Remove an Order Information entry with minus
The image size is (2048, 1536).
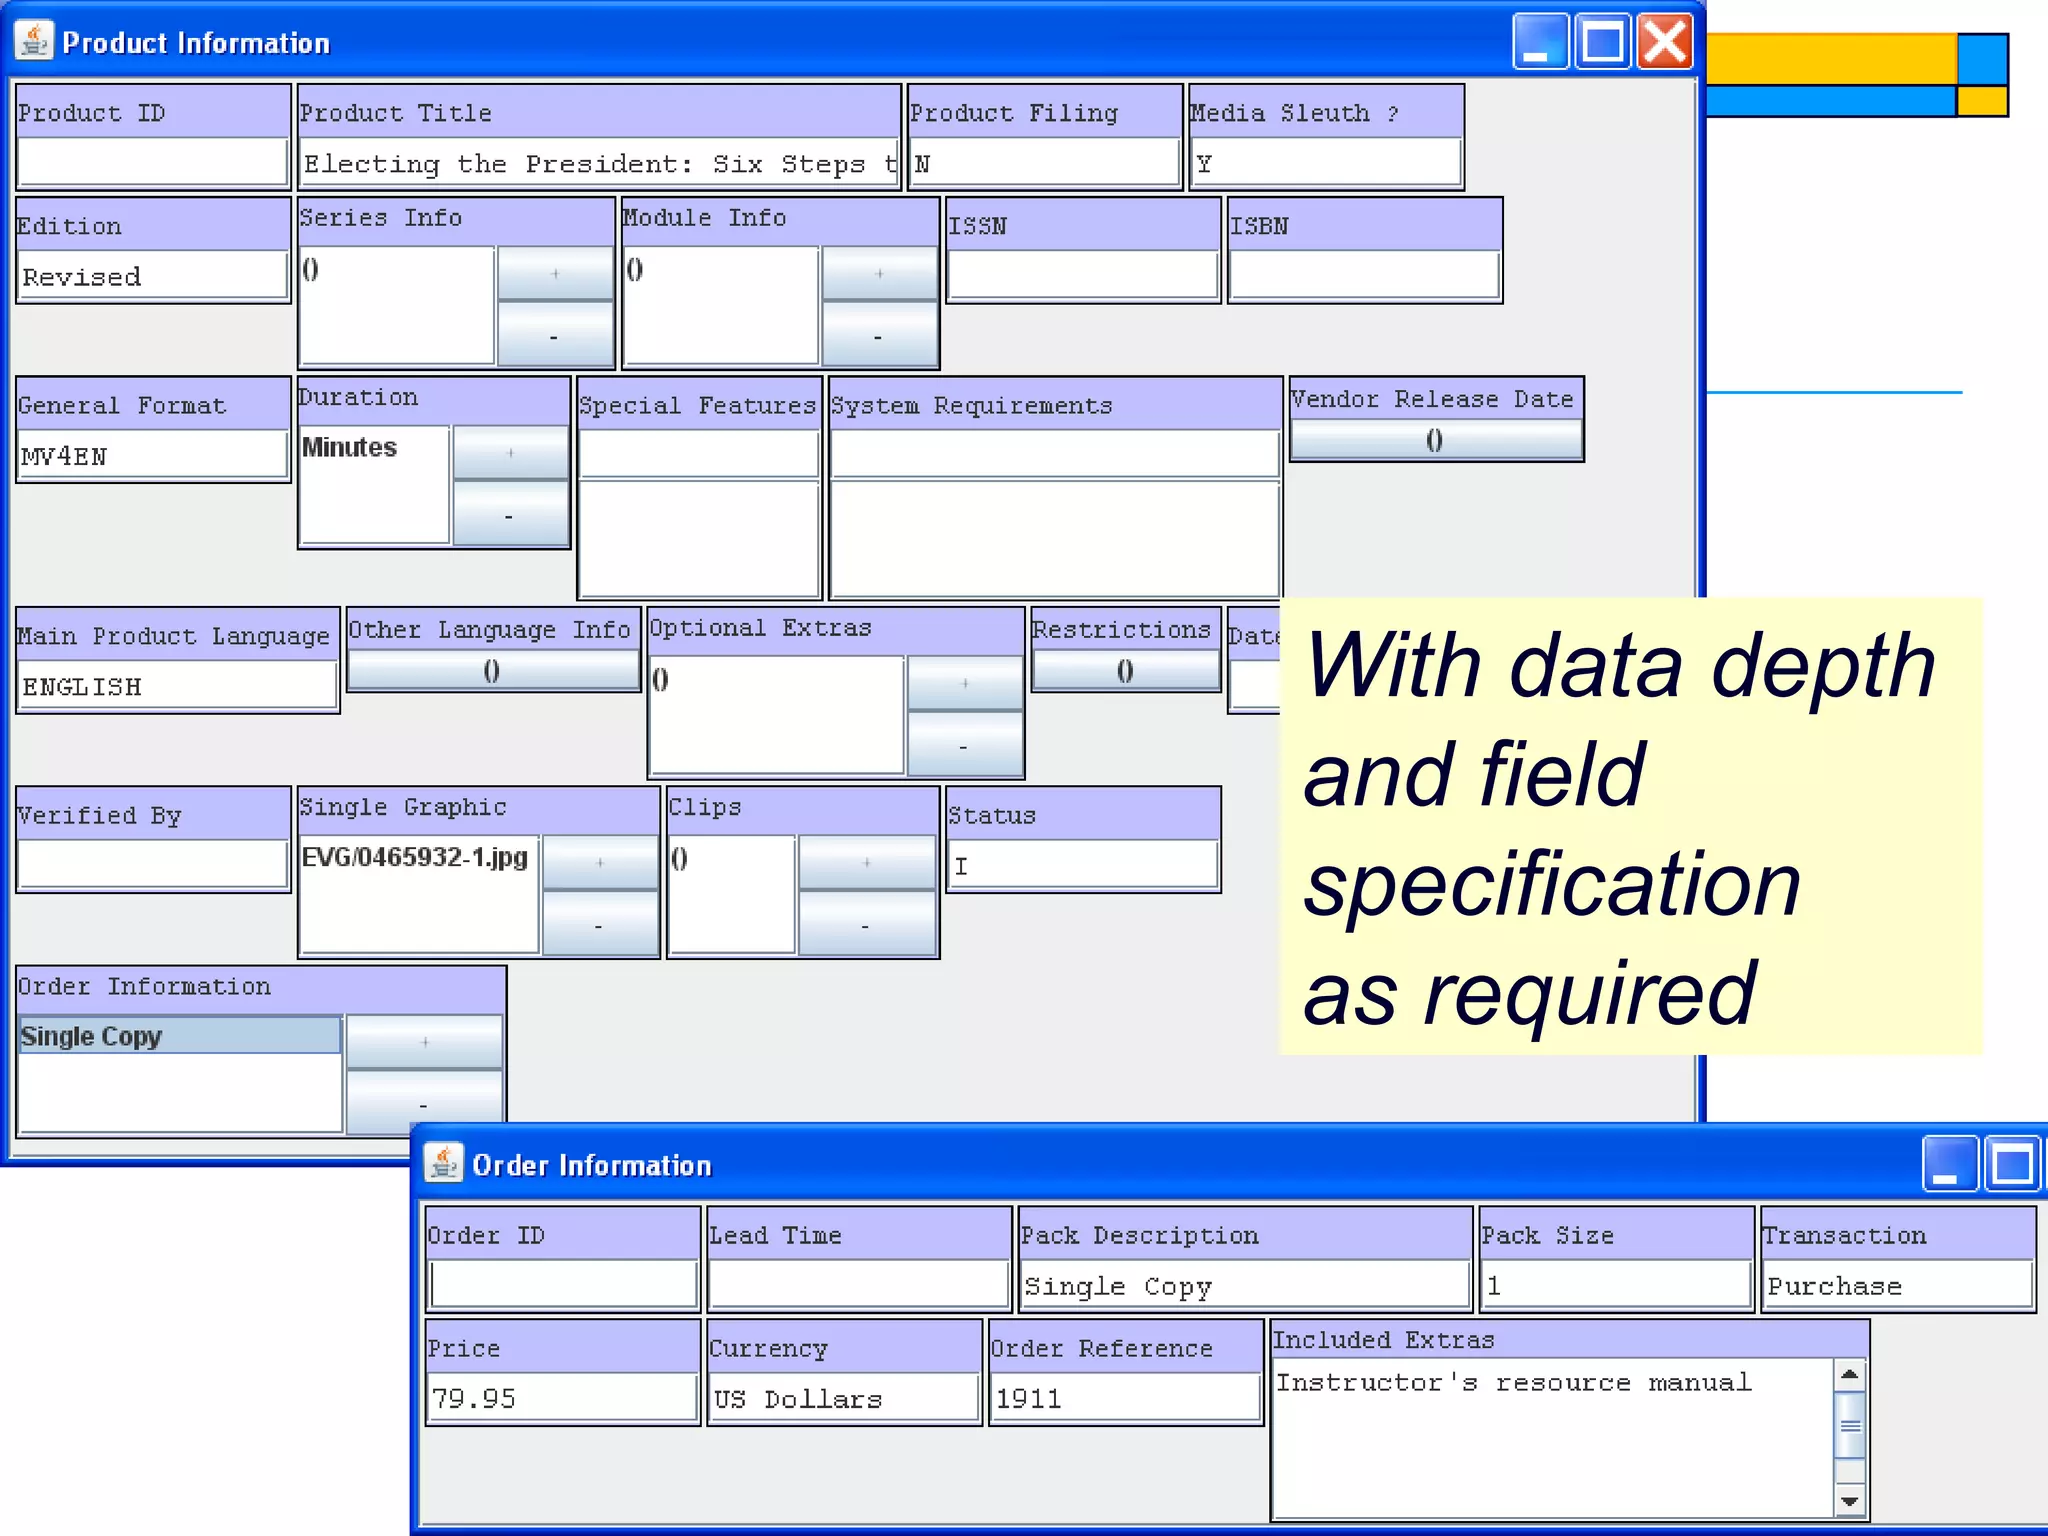[424, 1102]
